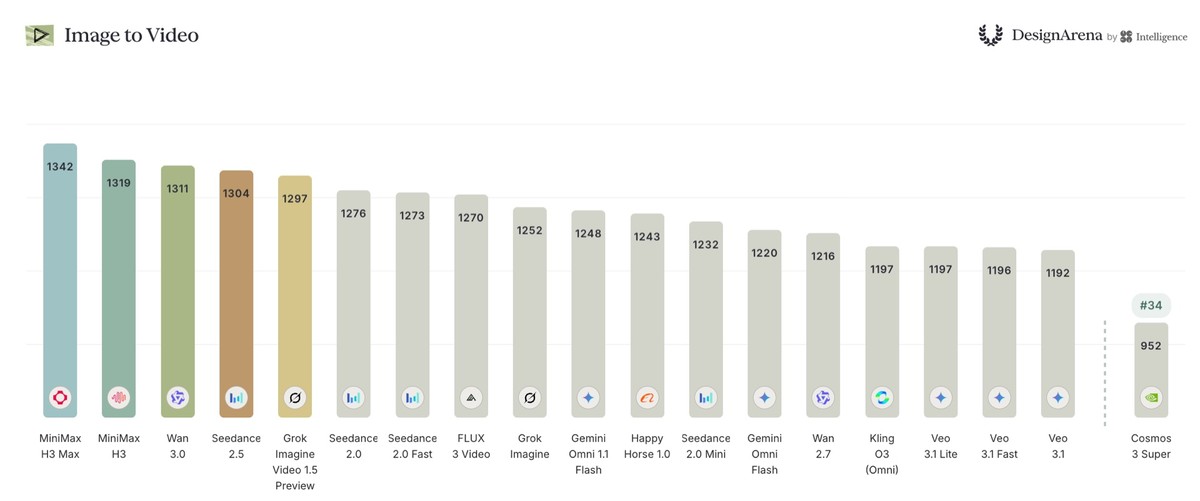
Task: Click the Wan 3.0 model icon
Action: (177, 397)
